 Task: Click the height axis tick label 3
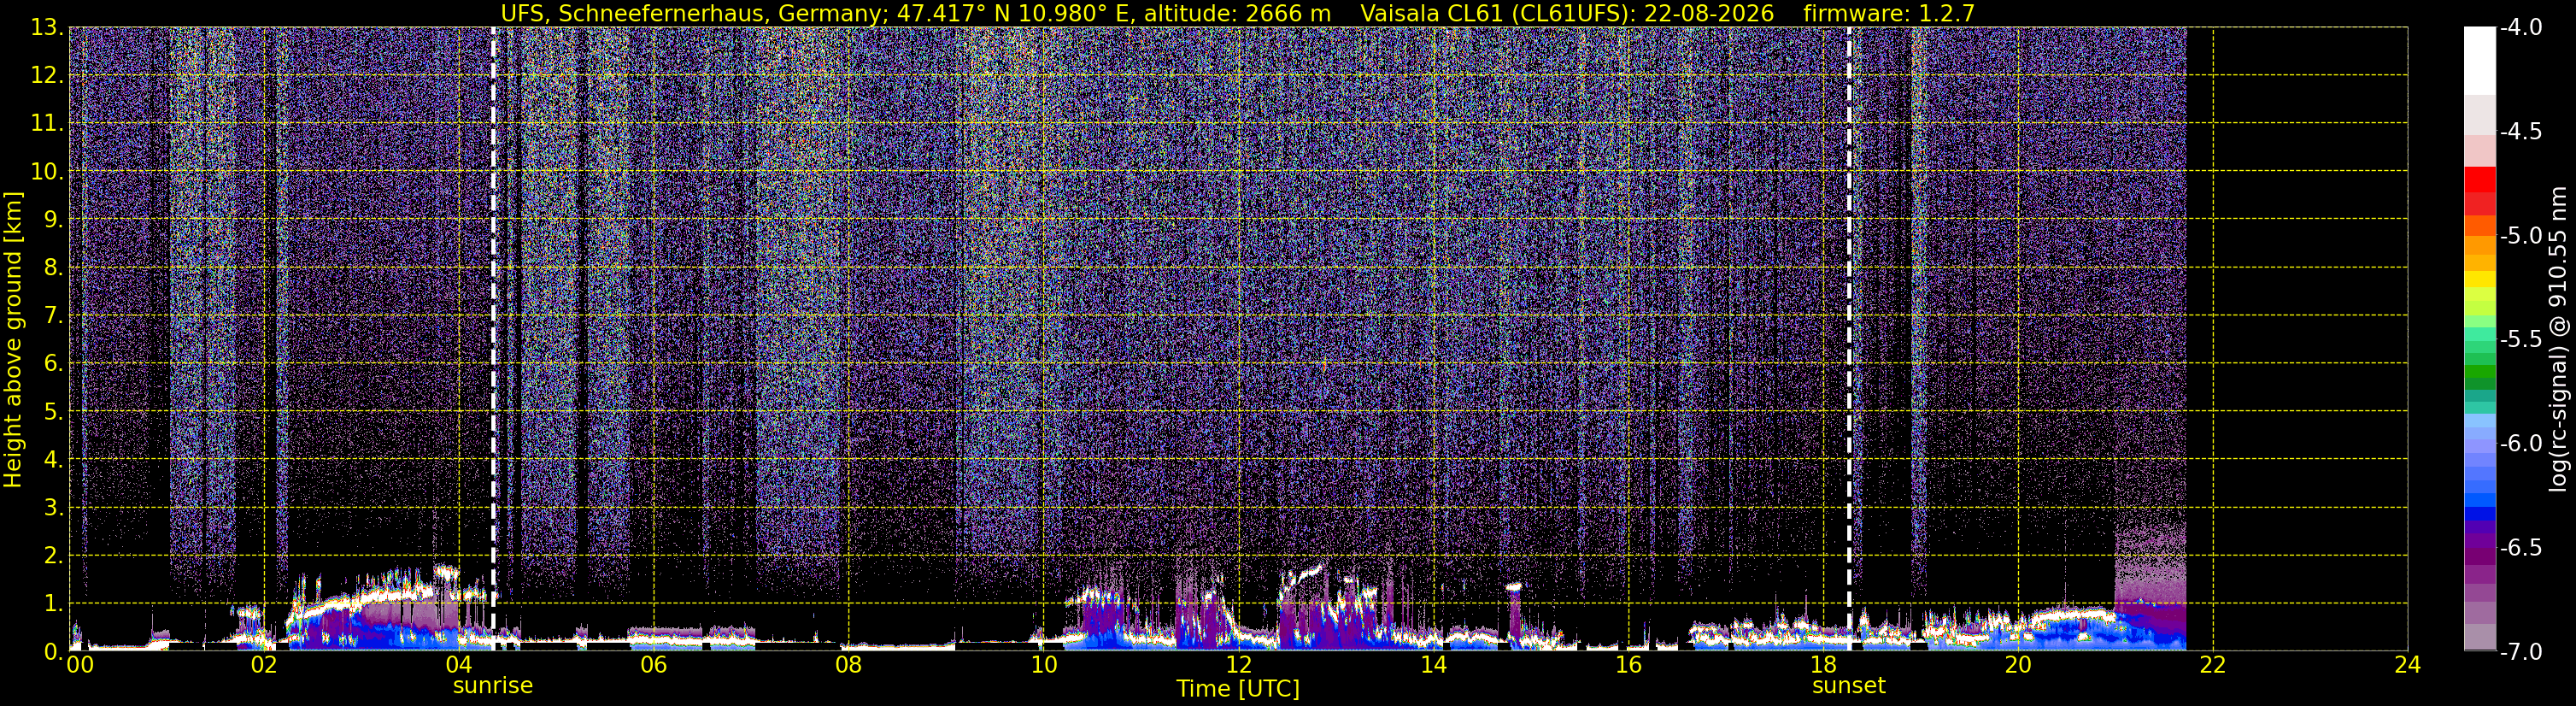(x=54, y=508)
